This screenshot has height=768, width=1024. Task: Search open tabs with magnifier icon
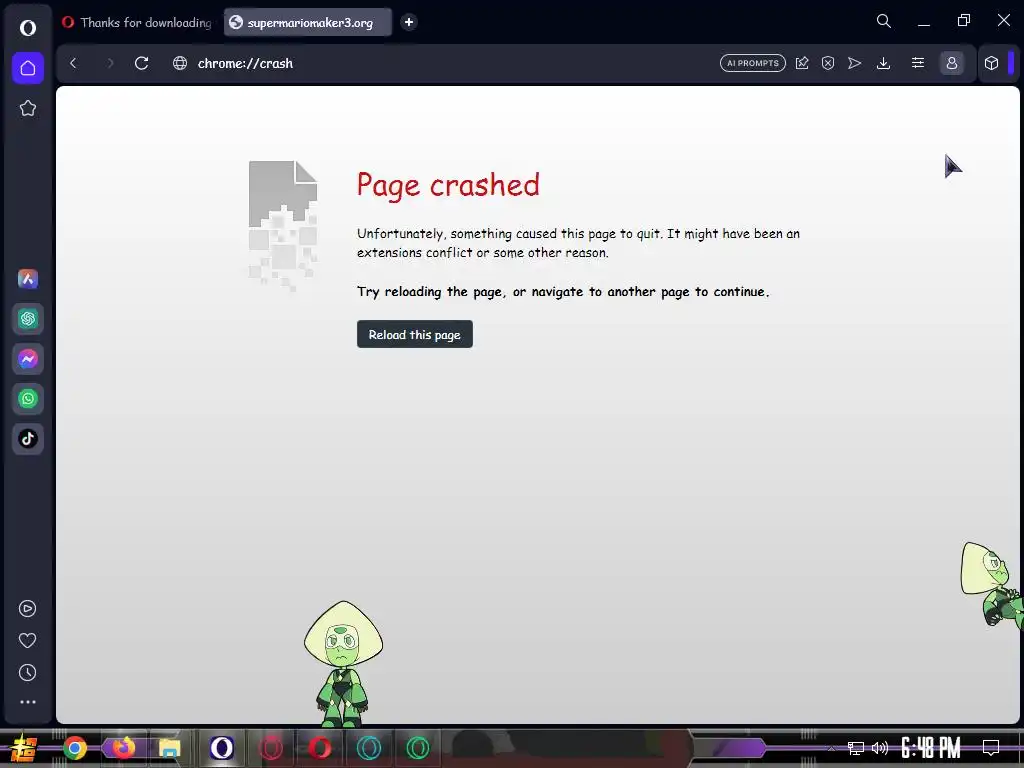[884, 22]
